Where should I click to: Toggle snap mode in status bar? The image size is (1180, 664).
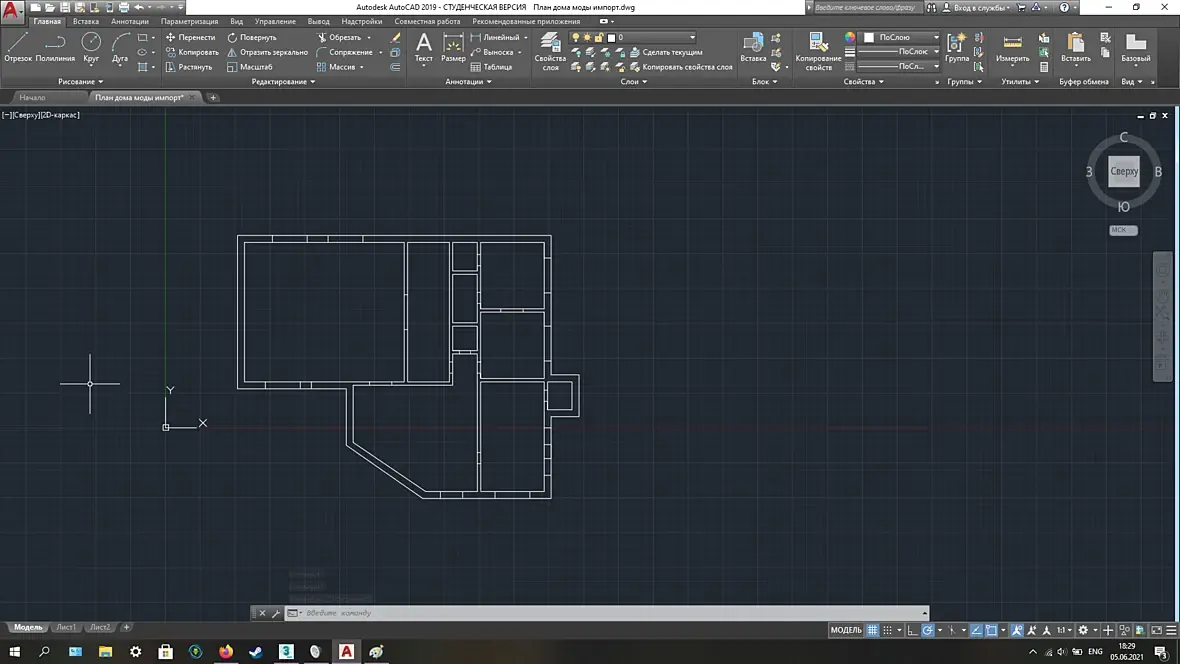click(x=887, y=630)
